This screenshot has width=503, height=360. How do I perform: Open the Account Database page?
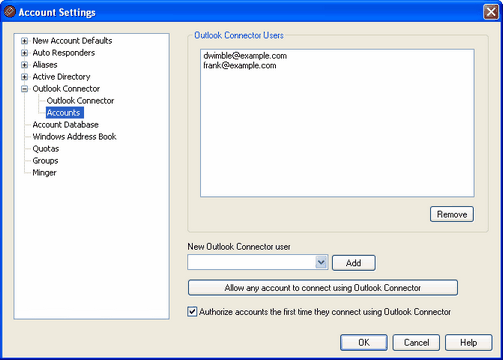point(65,125)
